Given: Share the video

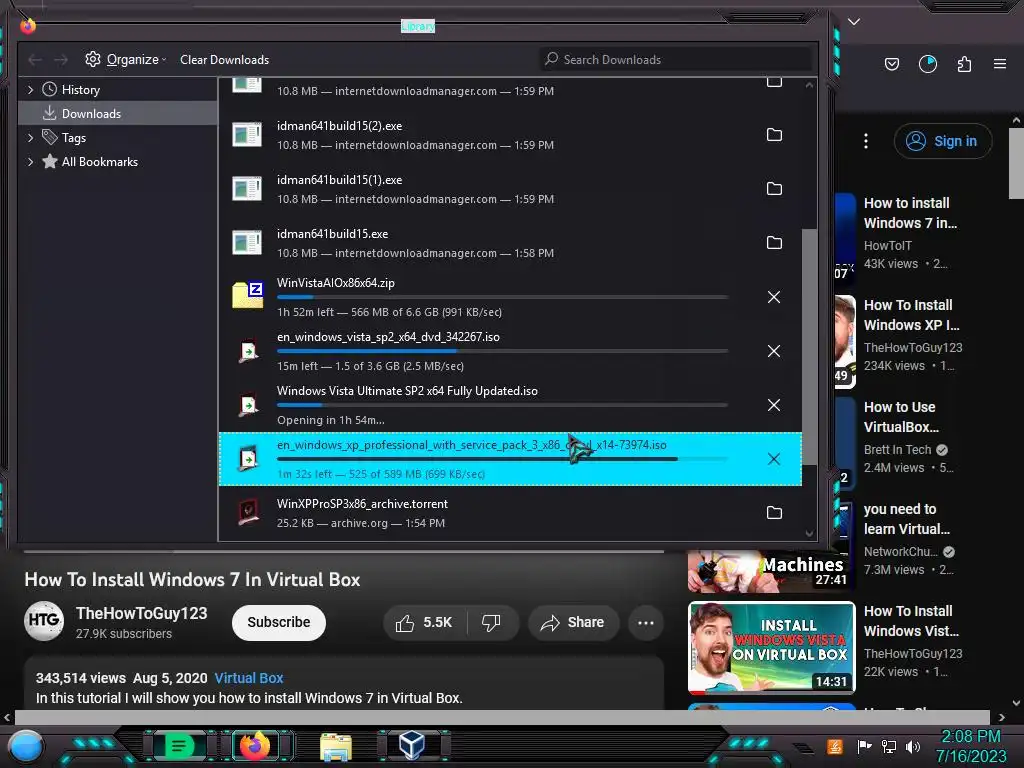Looking at the screenshot, I should click(572, 623).
